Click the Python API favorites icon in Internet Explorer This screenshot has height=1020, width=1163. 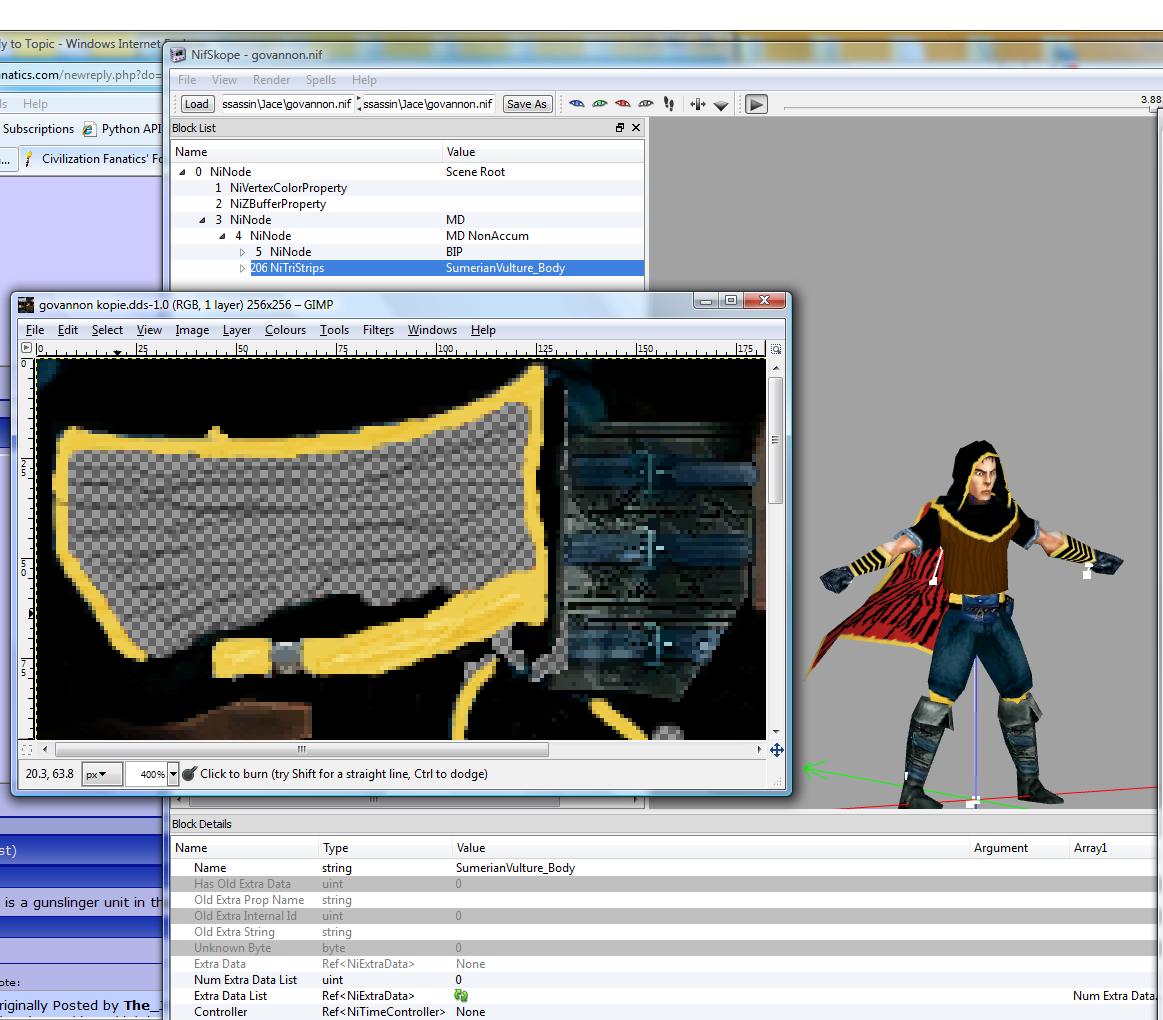(x=89, y=129)
